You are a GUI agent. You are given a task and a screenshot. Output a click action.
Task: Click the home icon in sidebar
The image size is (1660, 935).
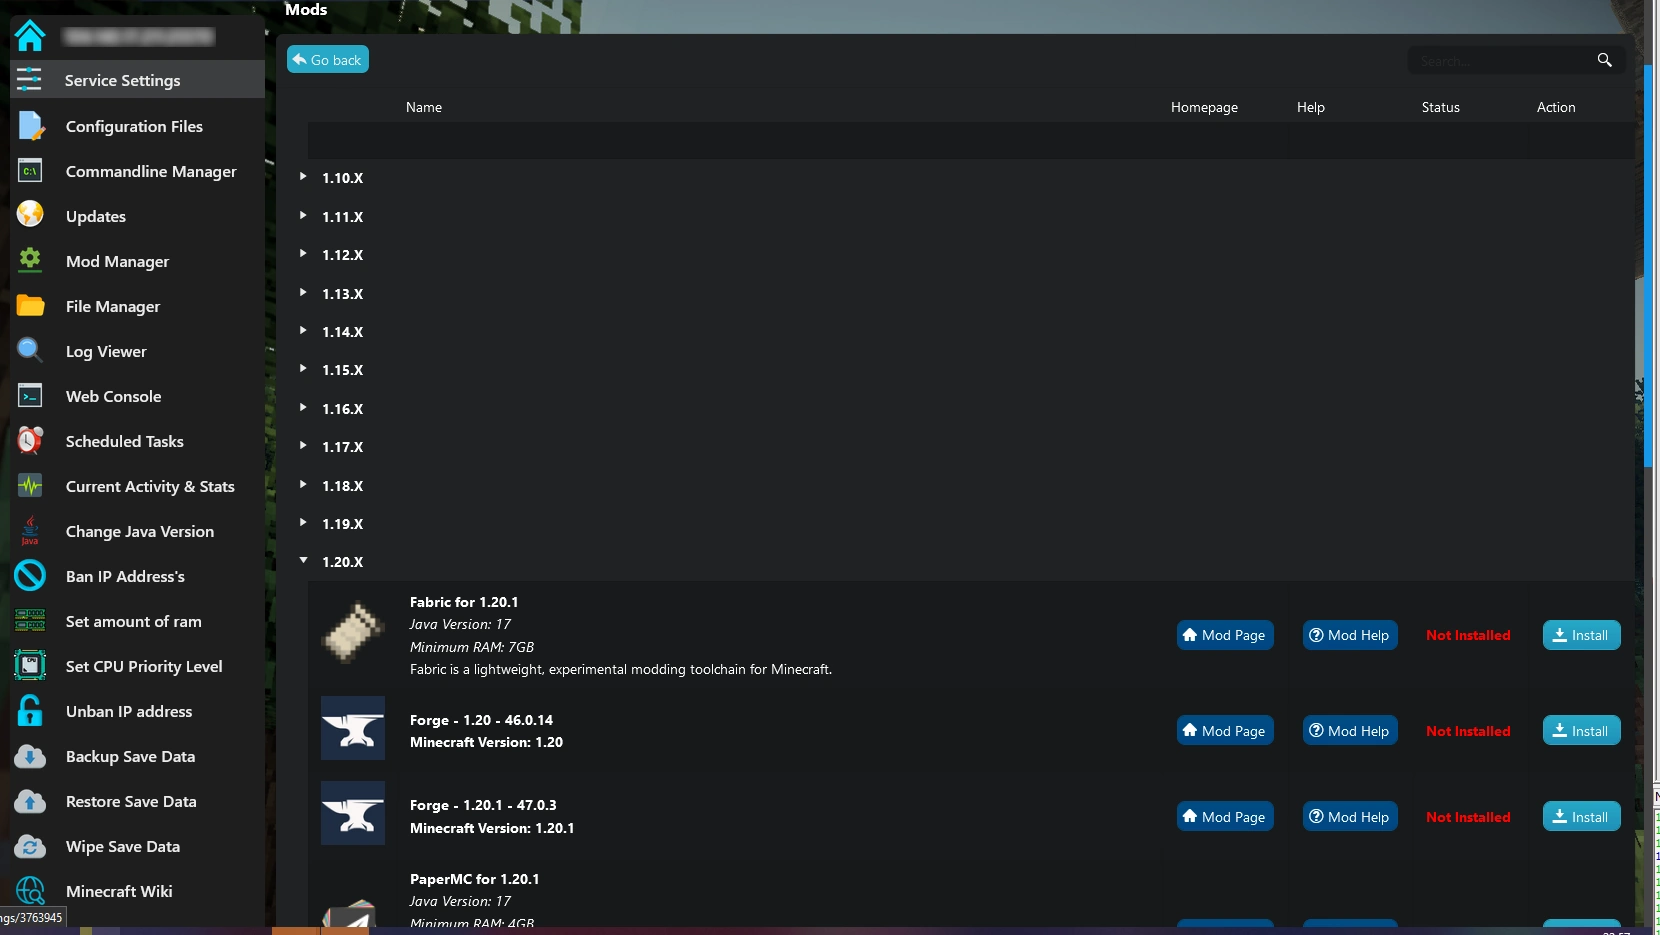(x=30, y=36)
